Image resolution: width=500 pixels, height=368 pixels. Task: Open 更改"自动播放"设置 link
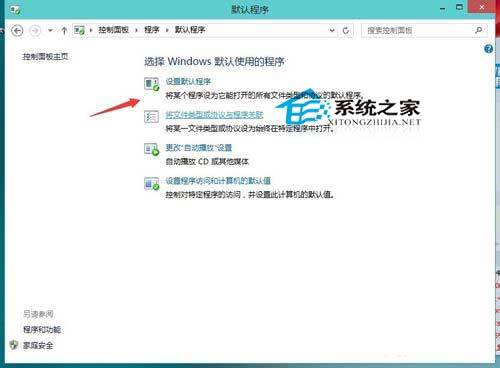click(x=199, y=148)
